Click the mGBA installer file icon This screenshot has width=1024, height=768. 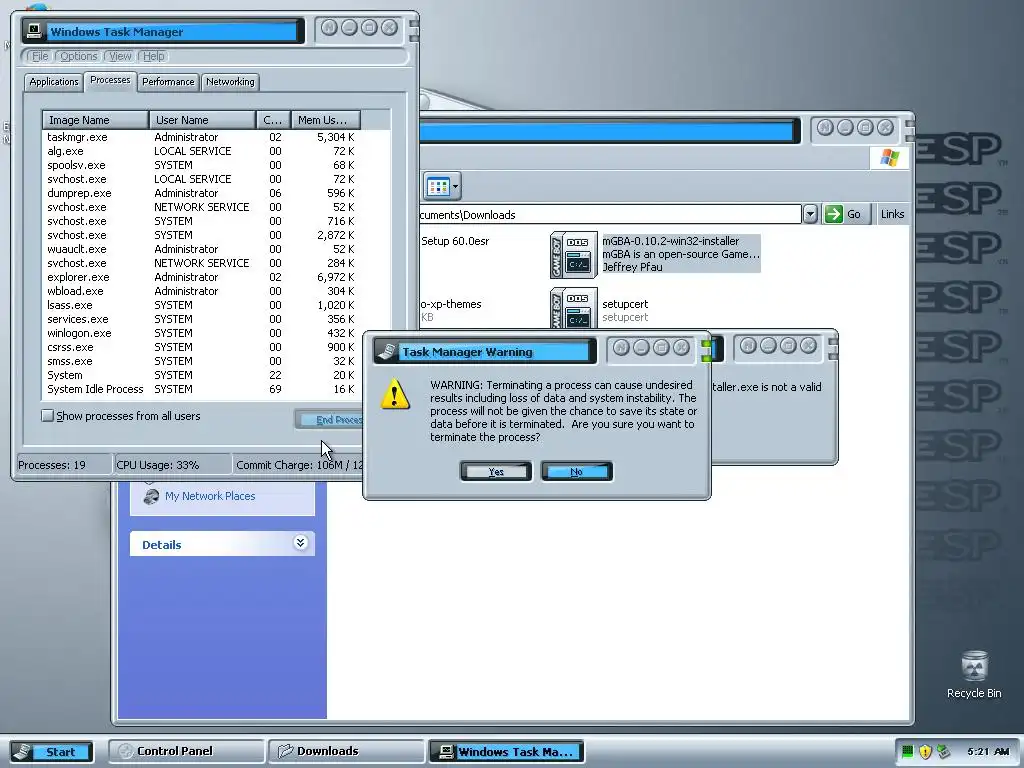point(573,255)
